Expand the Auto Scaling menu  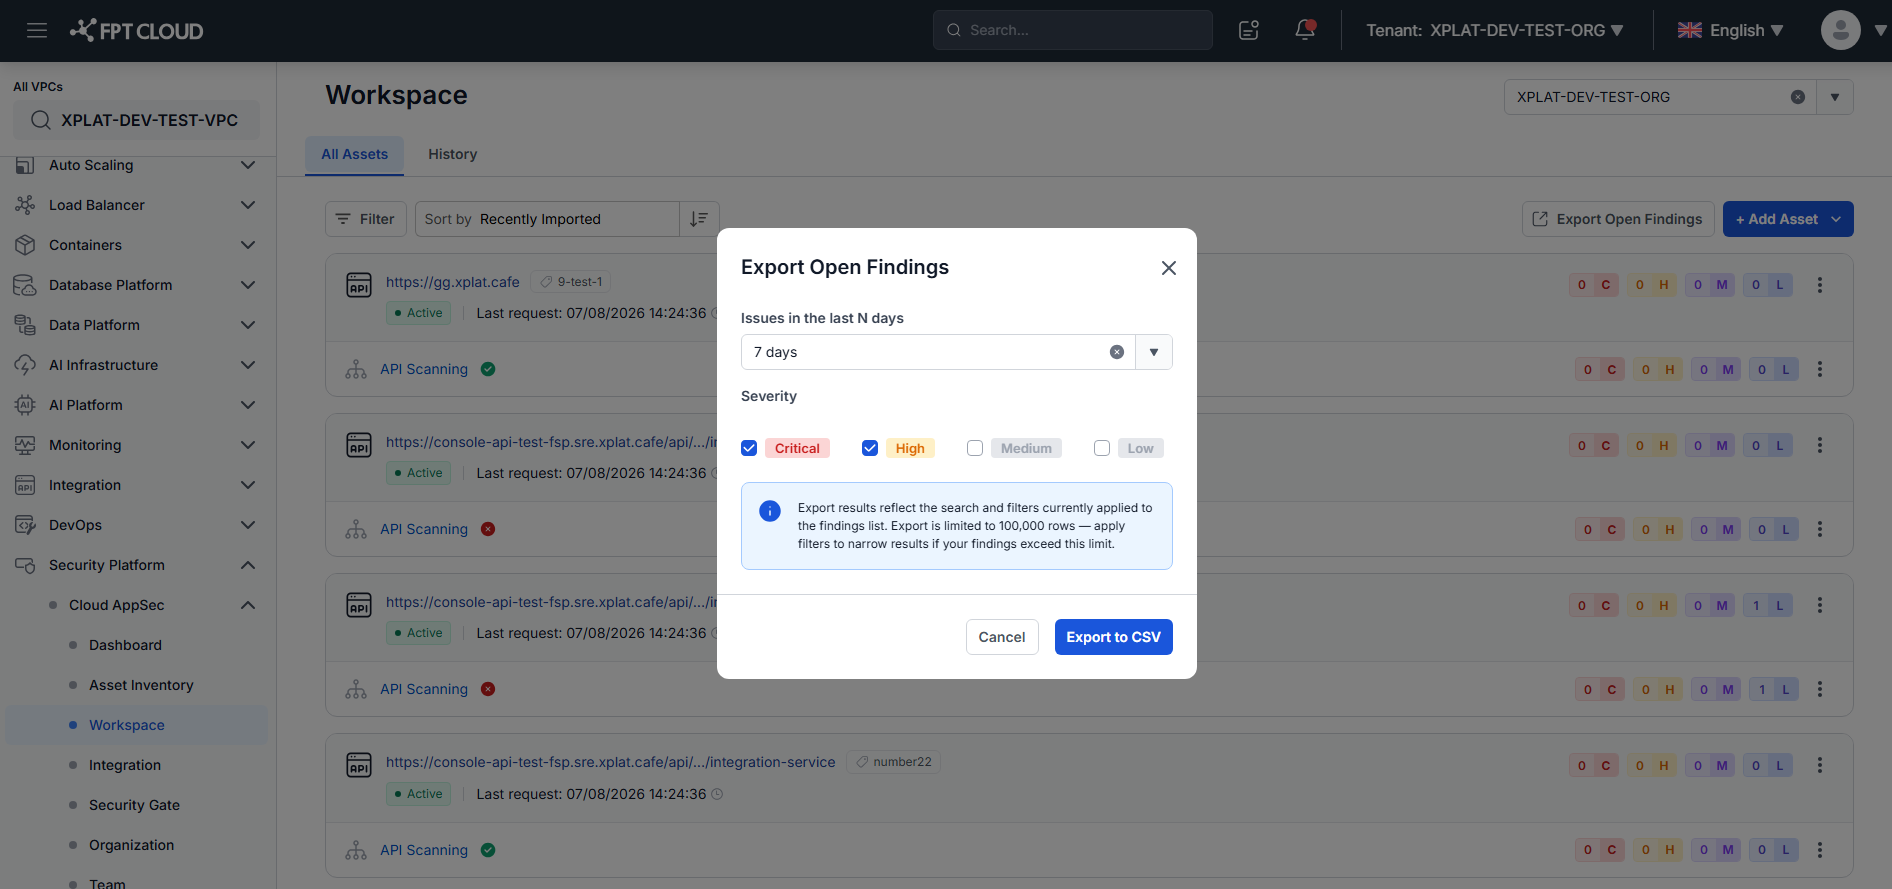click(248, 165)
